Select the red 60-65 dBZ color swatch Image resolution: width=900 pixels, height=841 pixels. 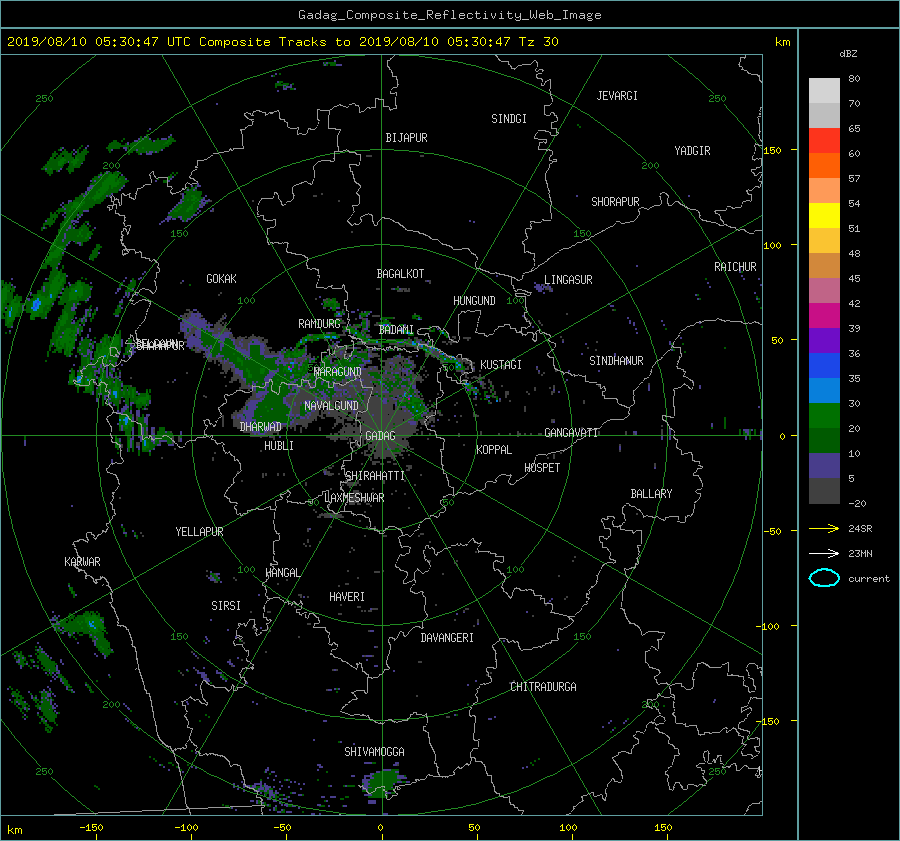point(824,140)
